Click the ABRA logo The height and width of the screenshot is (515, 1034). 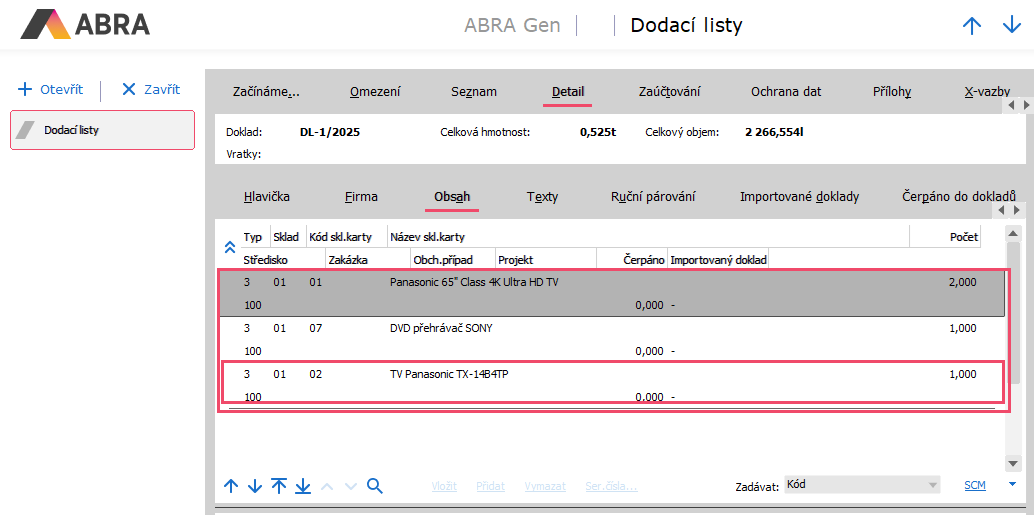click(85, 25)
